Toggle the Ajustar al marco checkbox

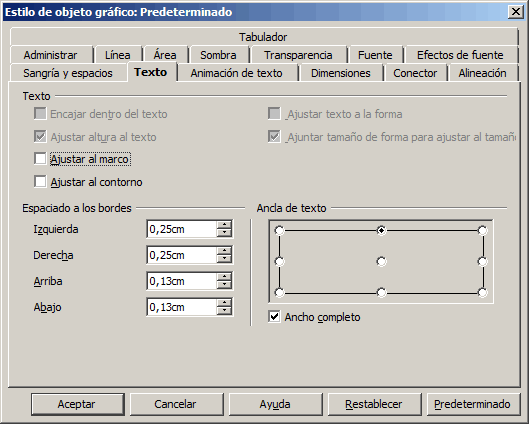pos(40,159)
